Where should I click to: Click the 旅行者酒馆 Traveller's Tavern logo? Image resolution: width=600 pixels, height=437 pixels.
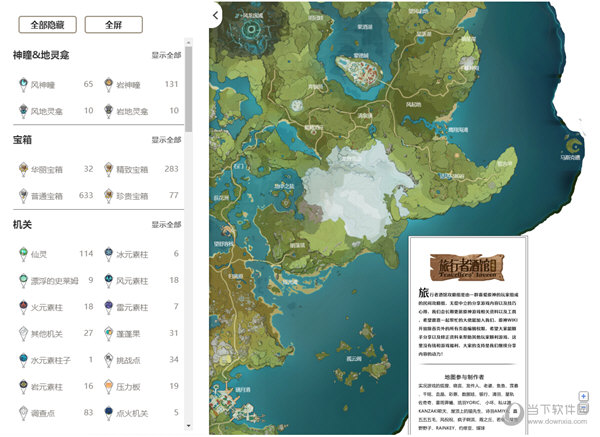467,267
